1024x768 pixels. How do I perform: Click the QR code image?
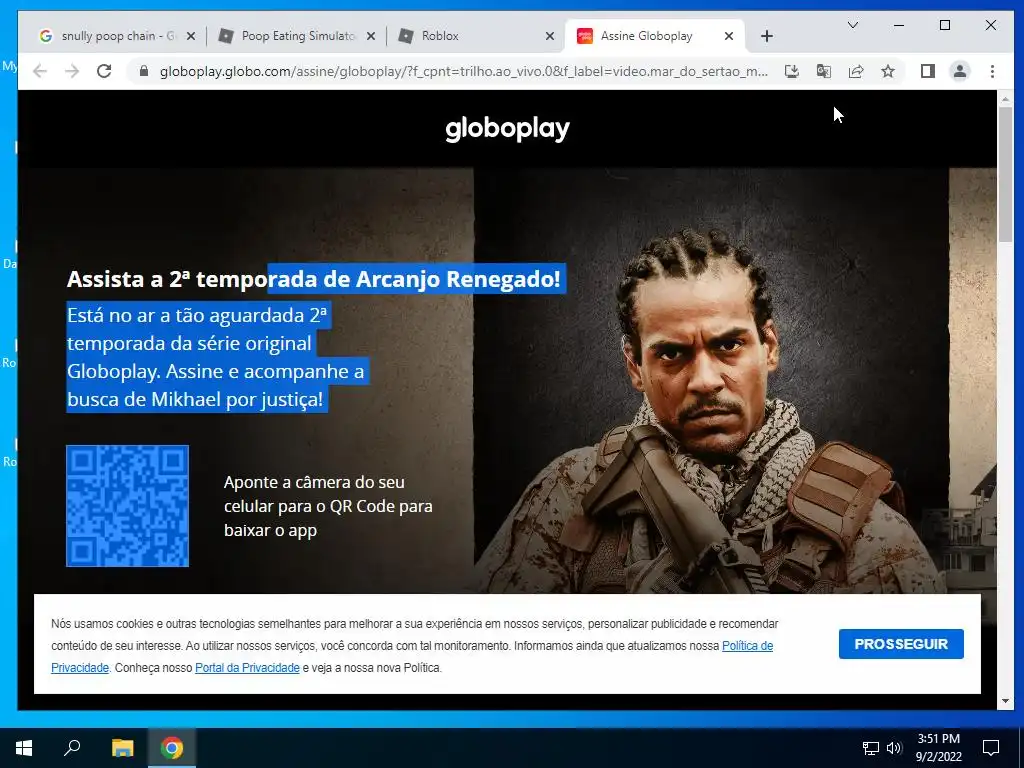pos(127,506)
